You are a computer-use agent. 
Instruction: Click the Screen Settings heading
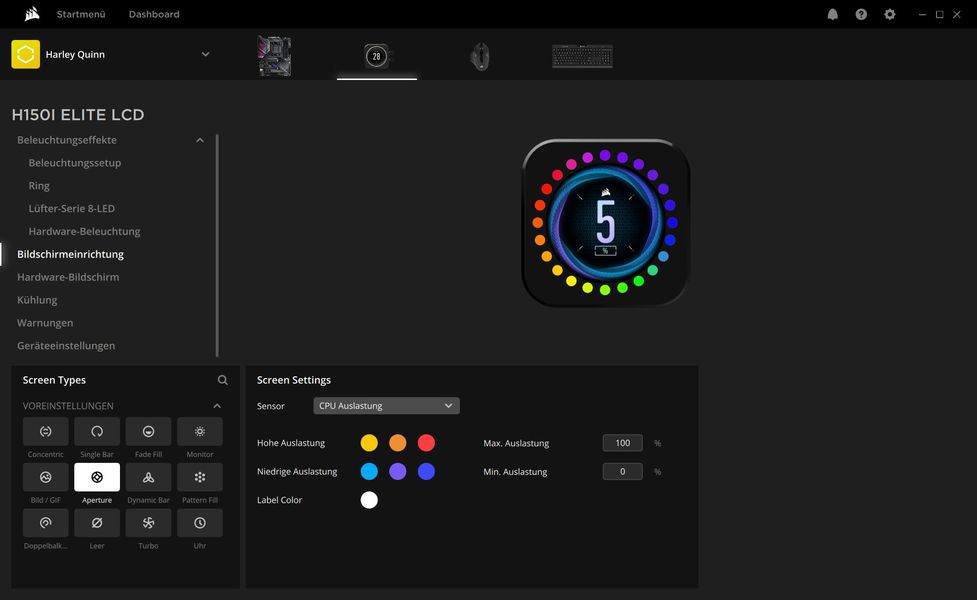click(x=294, y=380)
